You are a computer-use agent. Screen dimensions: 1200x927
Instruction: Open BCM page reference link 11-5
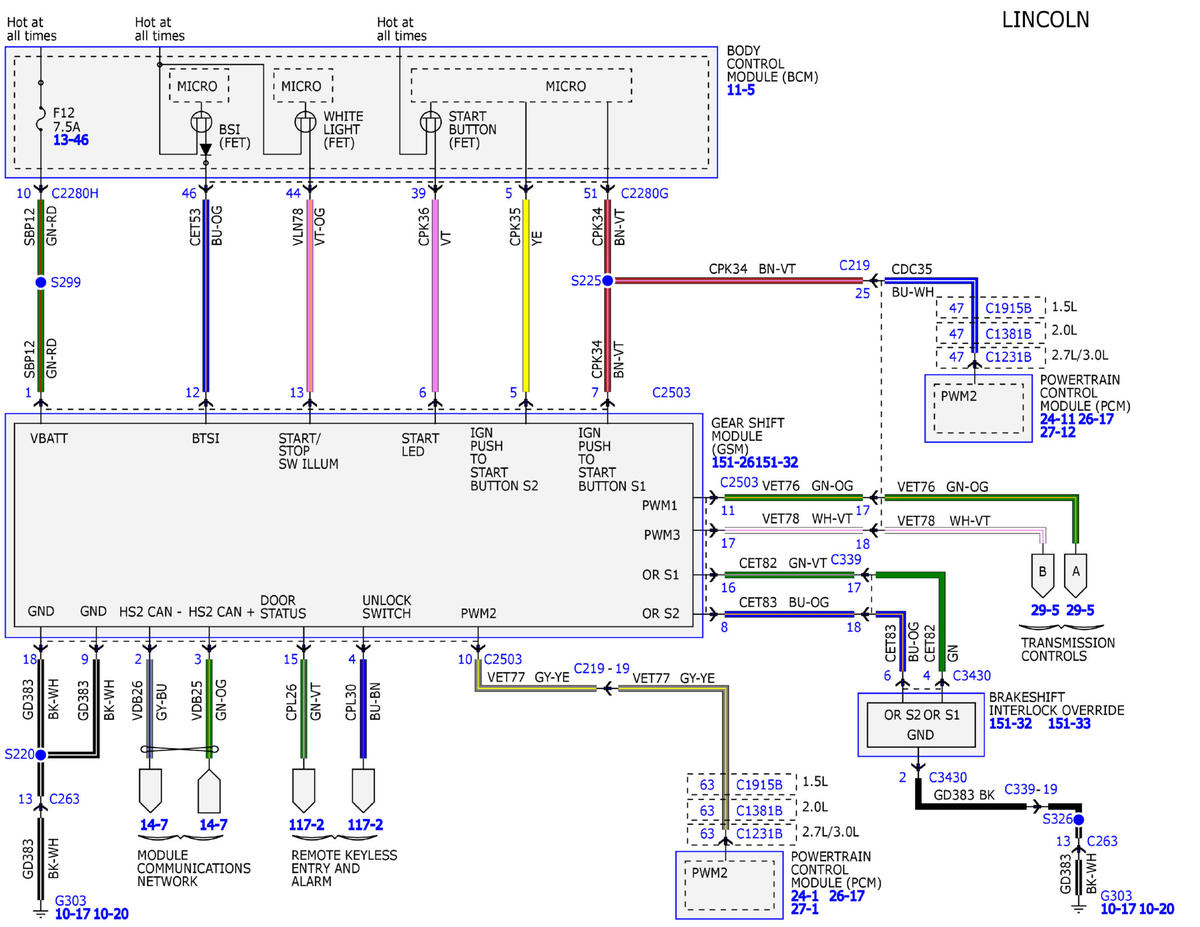coord(741,89)
